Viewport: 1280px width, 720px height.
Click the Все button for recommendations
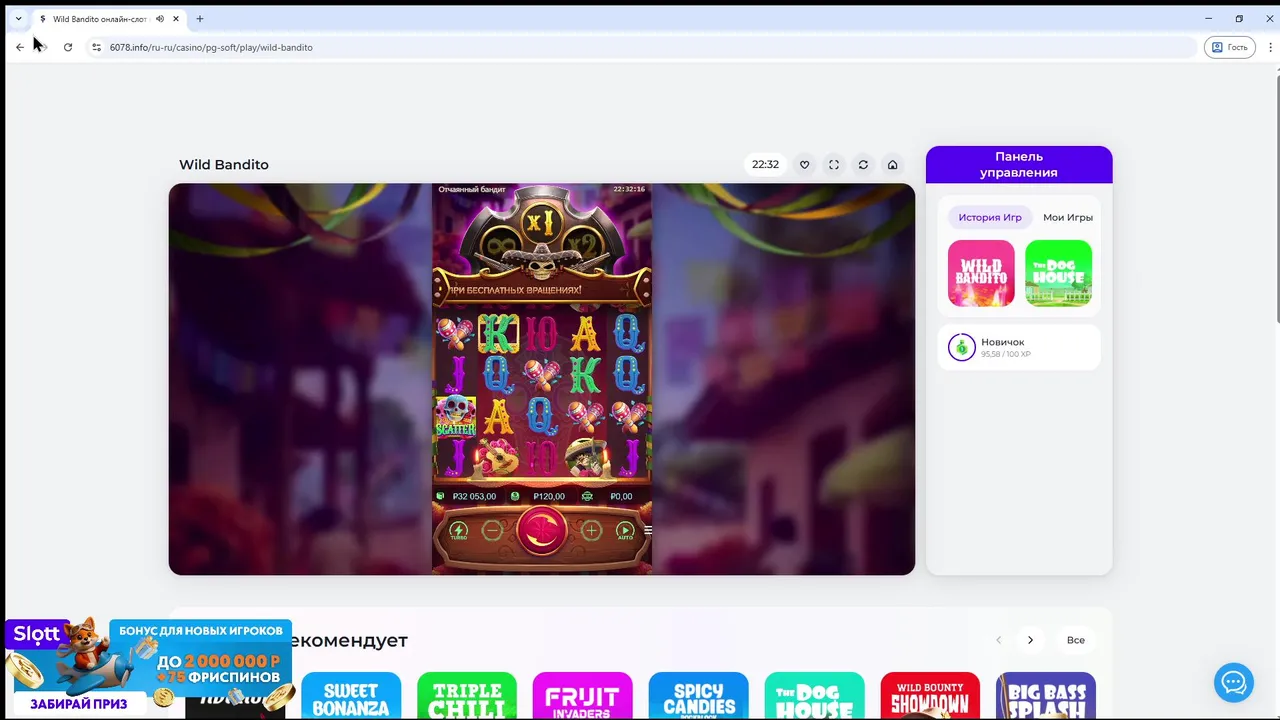[x=1075, y=640]
